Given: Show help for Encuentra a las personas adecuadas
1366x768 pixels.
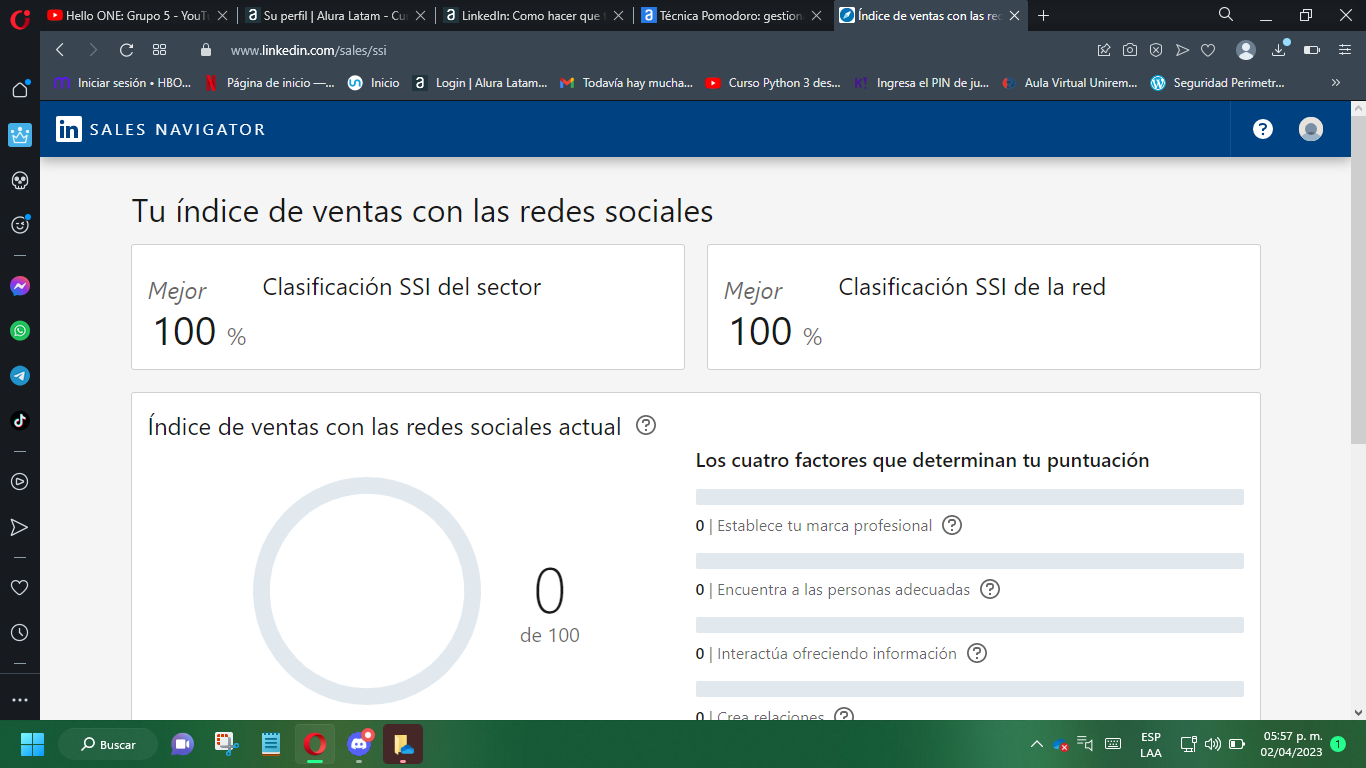Looking at the screenshot, I should (x=990, y=589).
